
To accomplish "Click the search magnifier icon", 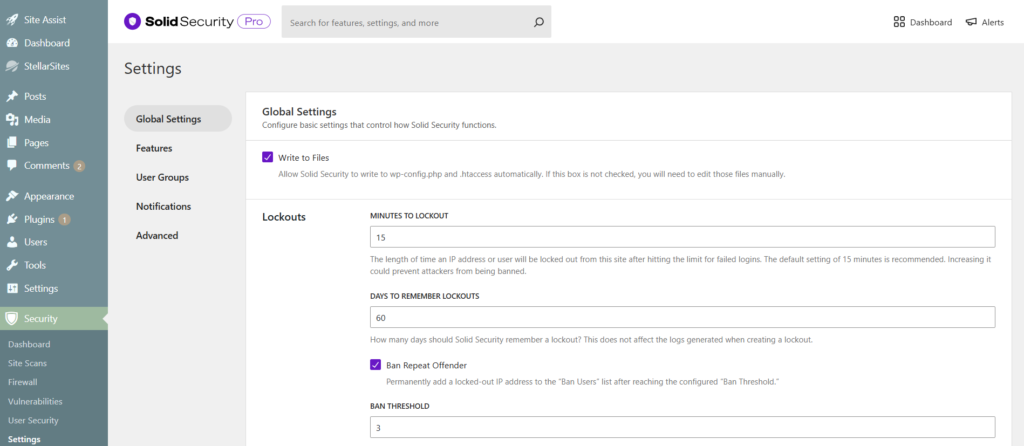I will tap(538, 22).
